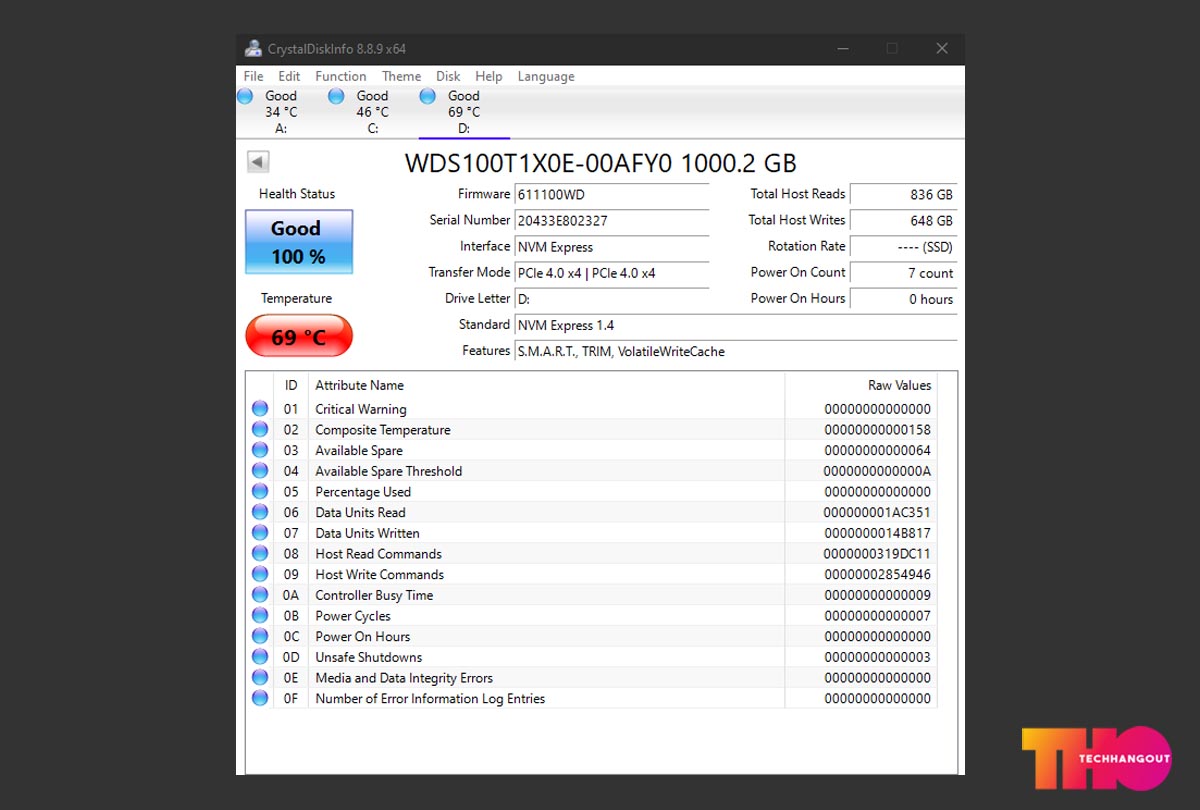Click status orb for Available Spare row
This screenshot has width=1200, height=810.
pos(260,450)
